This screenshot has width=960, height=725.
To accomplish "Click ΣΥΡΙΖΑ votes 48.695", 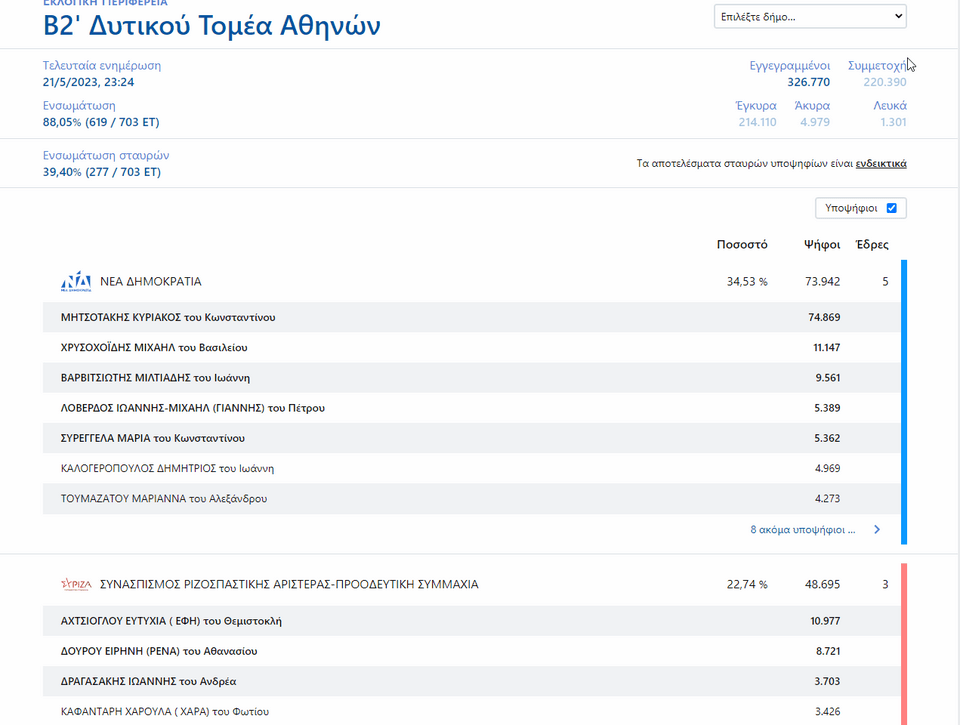I will click(822, 584).
